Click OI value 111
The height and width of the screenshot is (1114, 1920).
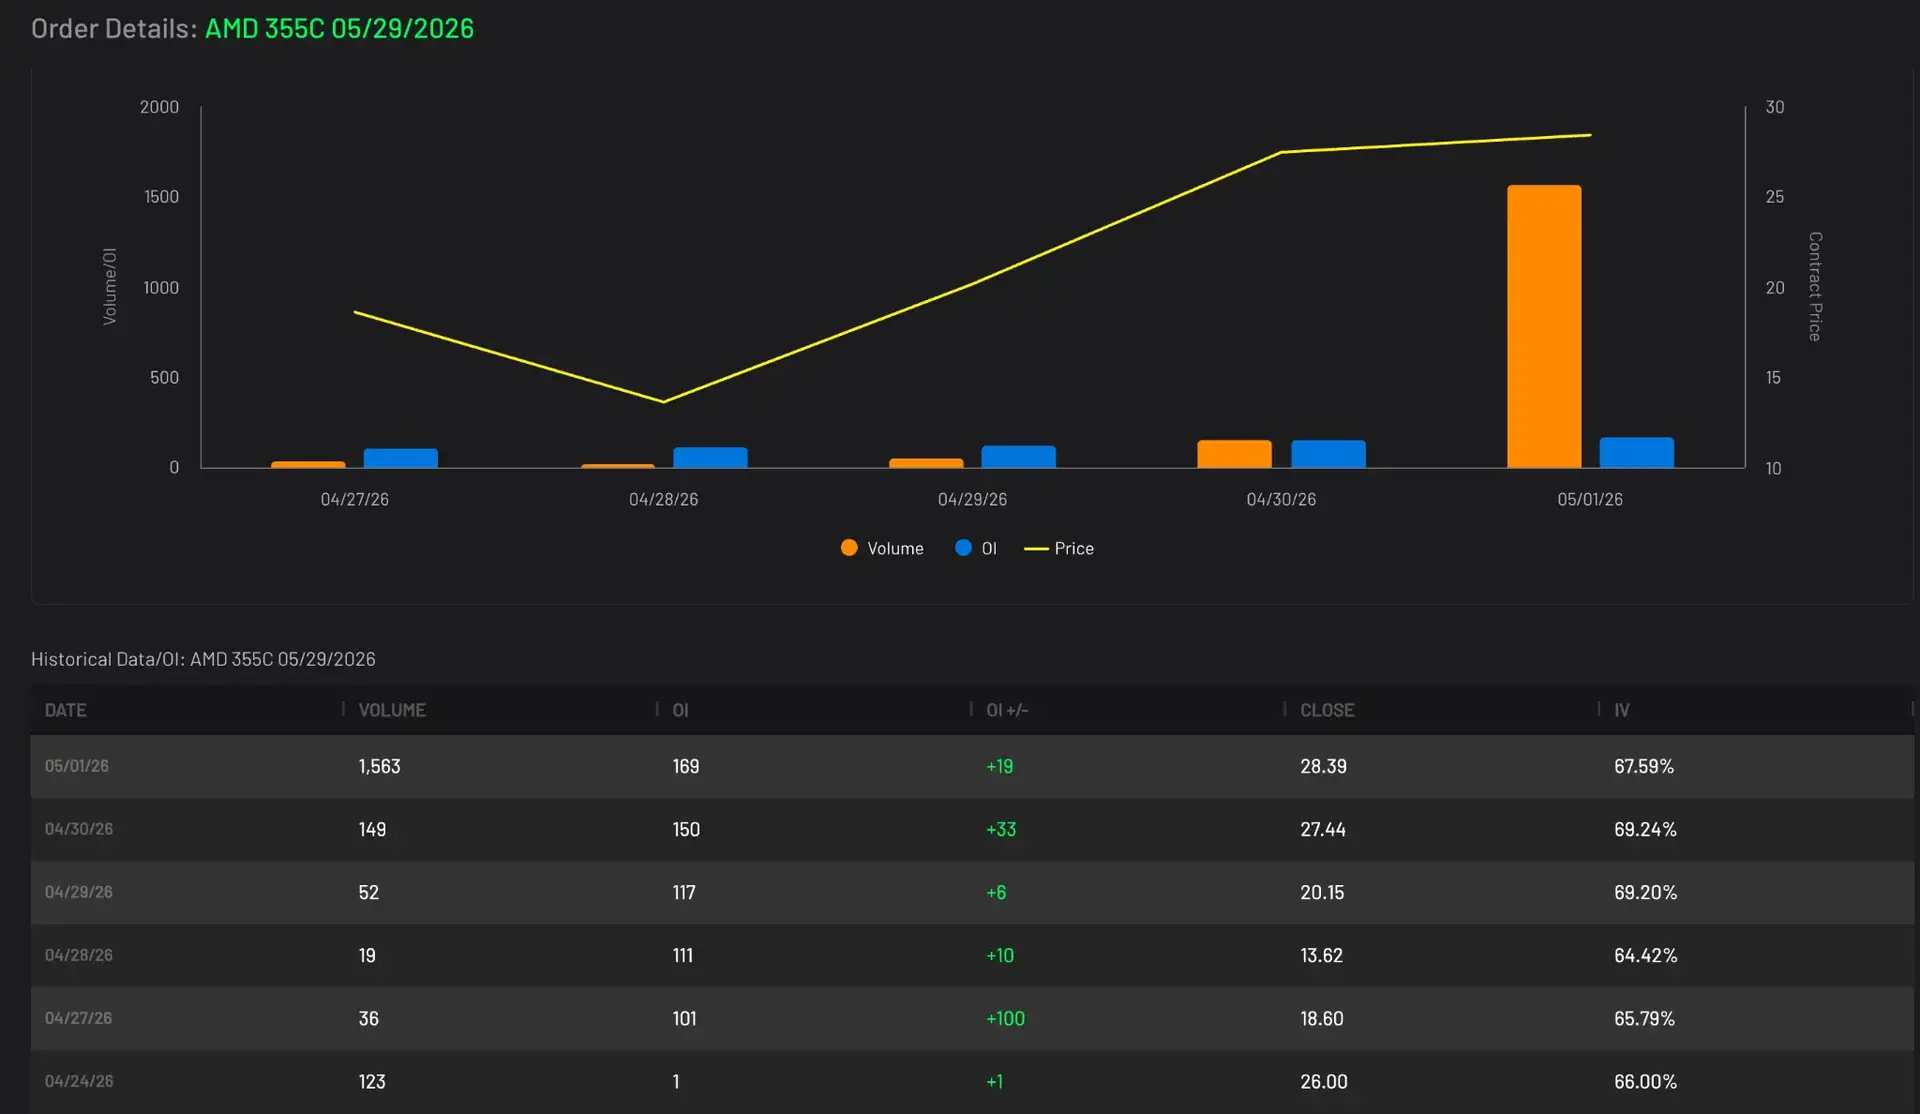click(683, 955)
